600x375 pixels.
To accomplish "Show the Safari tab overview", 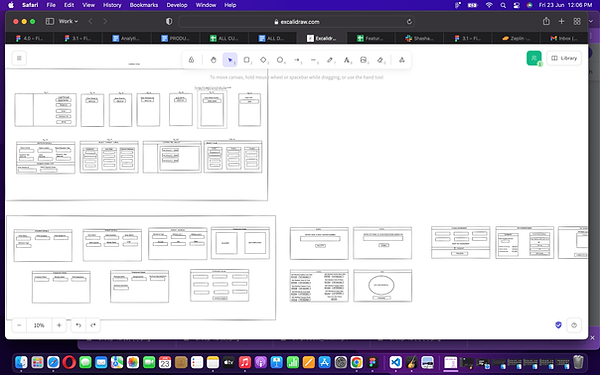I will point(577,21).
